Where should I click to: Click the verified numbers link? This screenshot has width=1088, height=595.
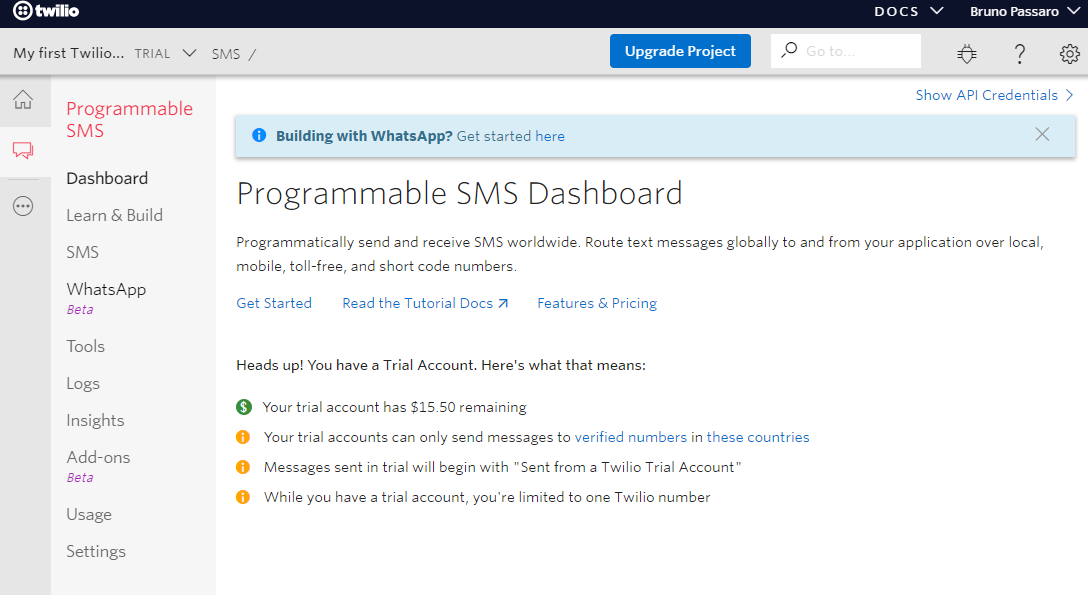click(x=631, y=437)
